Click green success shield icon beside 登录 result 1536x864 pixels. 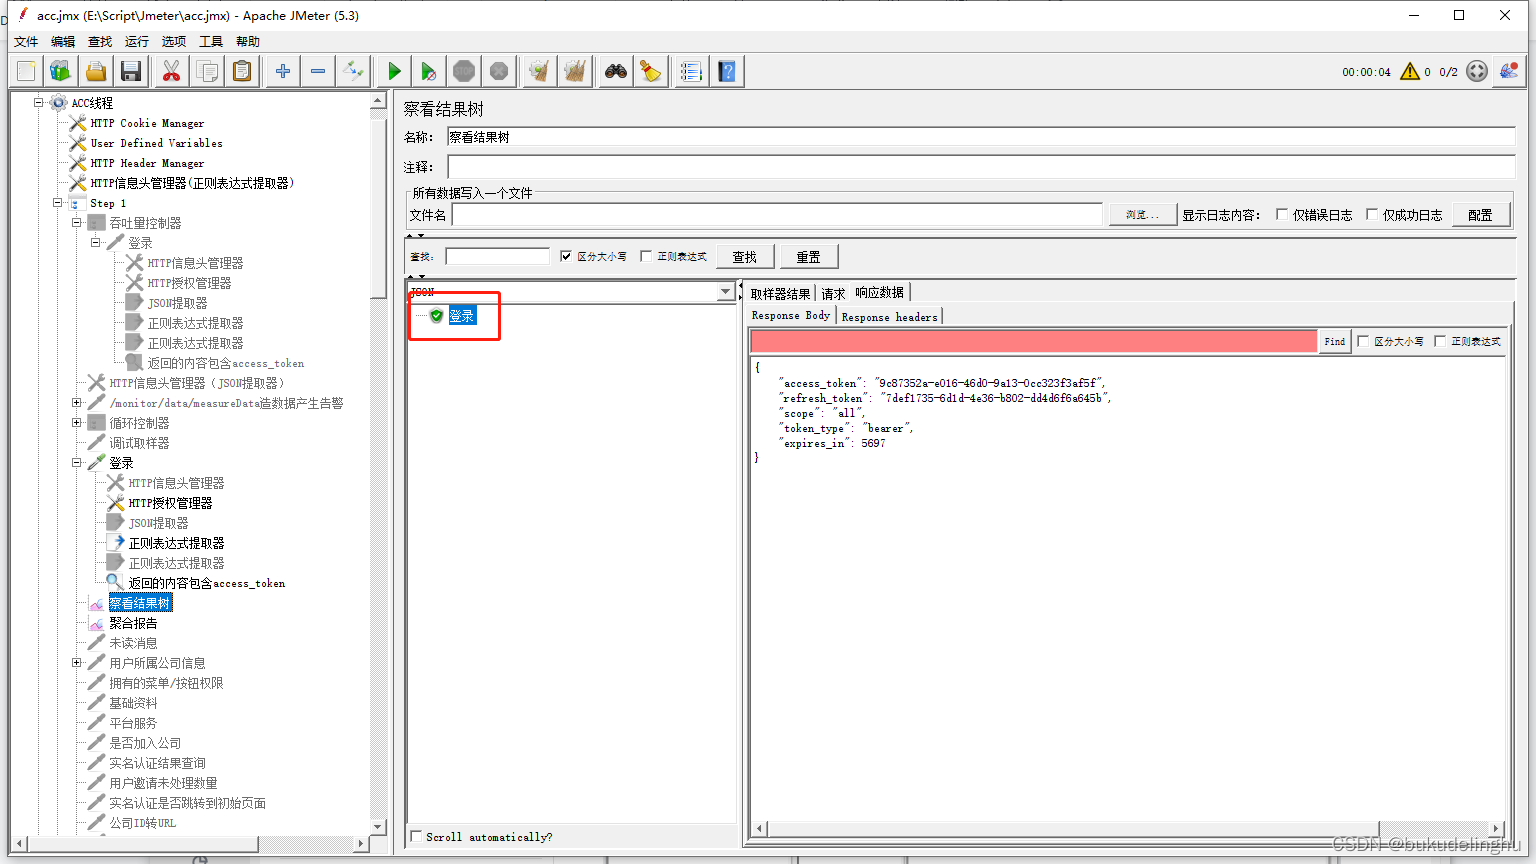pos(436,316)
